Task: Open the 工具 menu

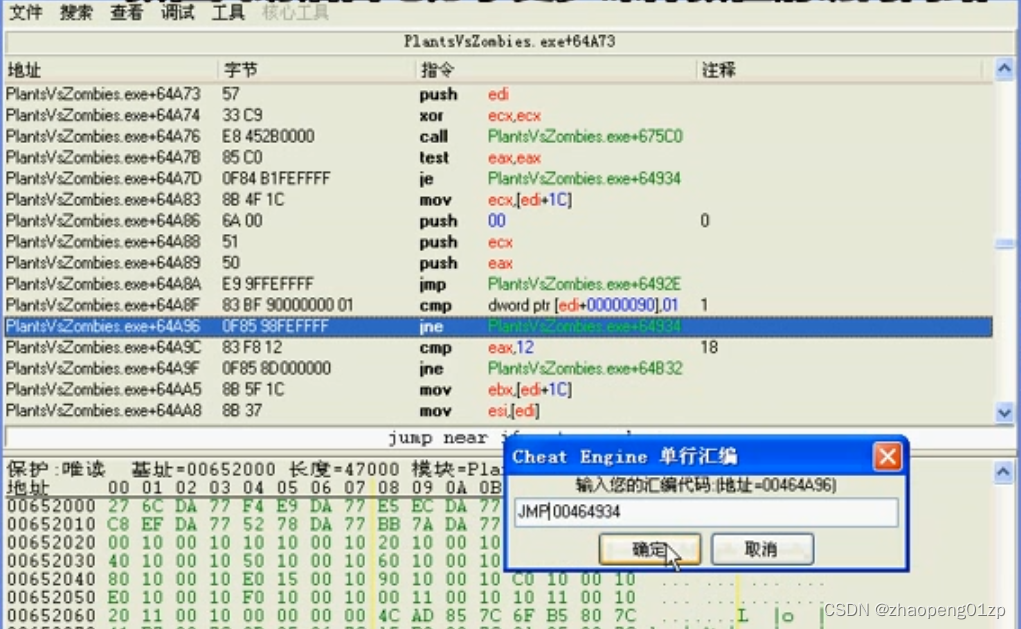Action: tap(228, 12)
